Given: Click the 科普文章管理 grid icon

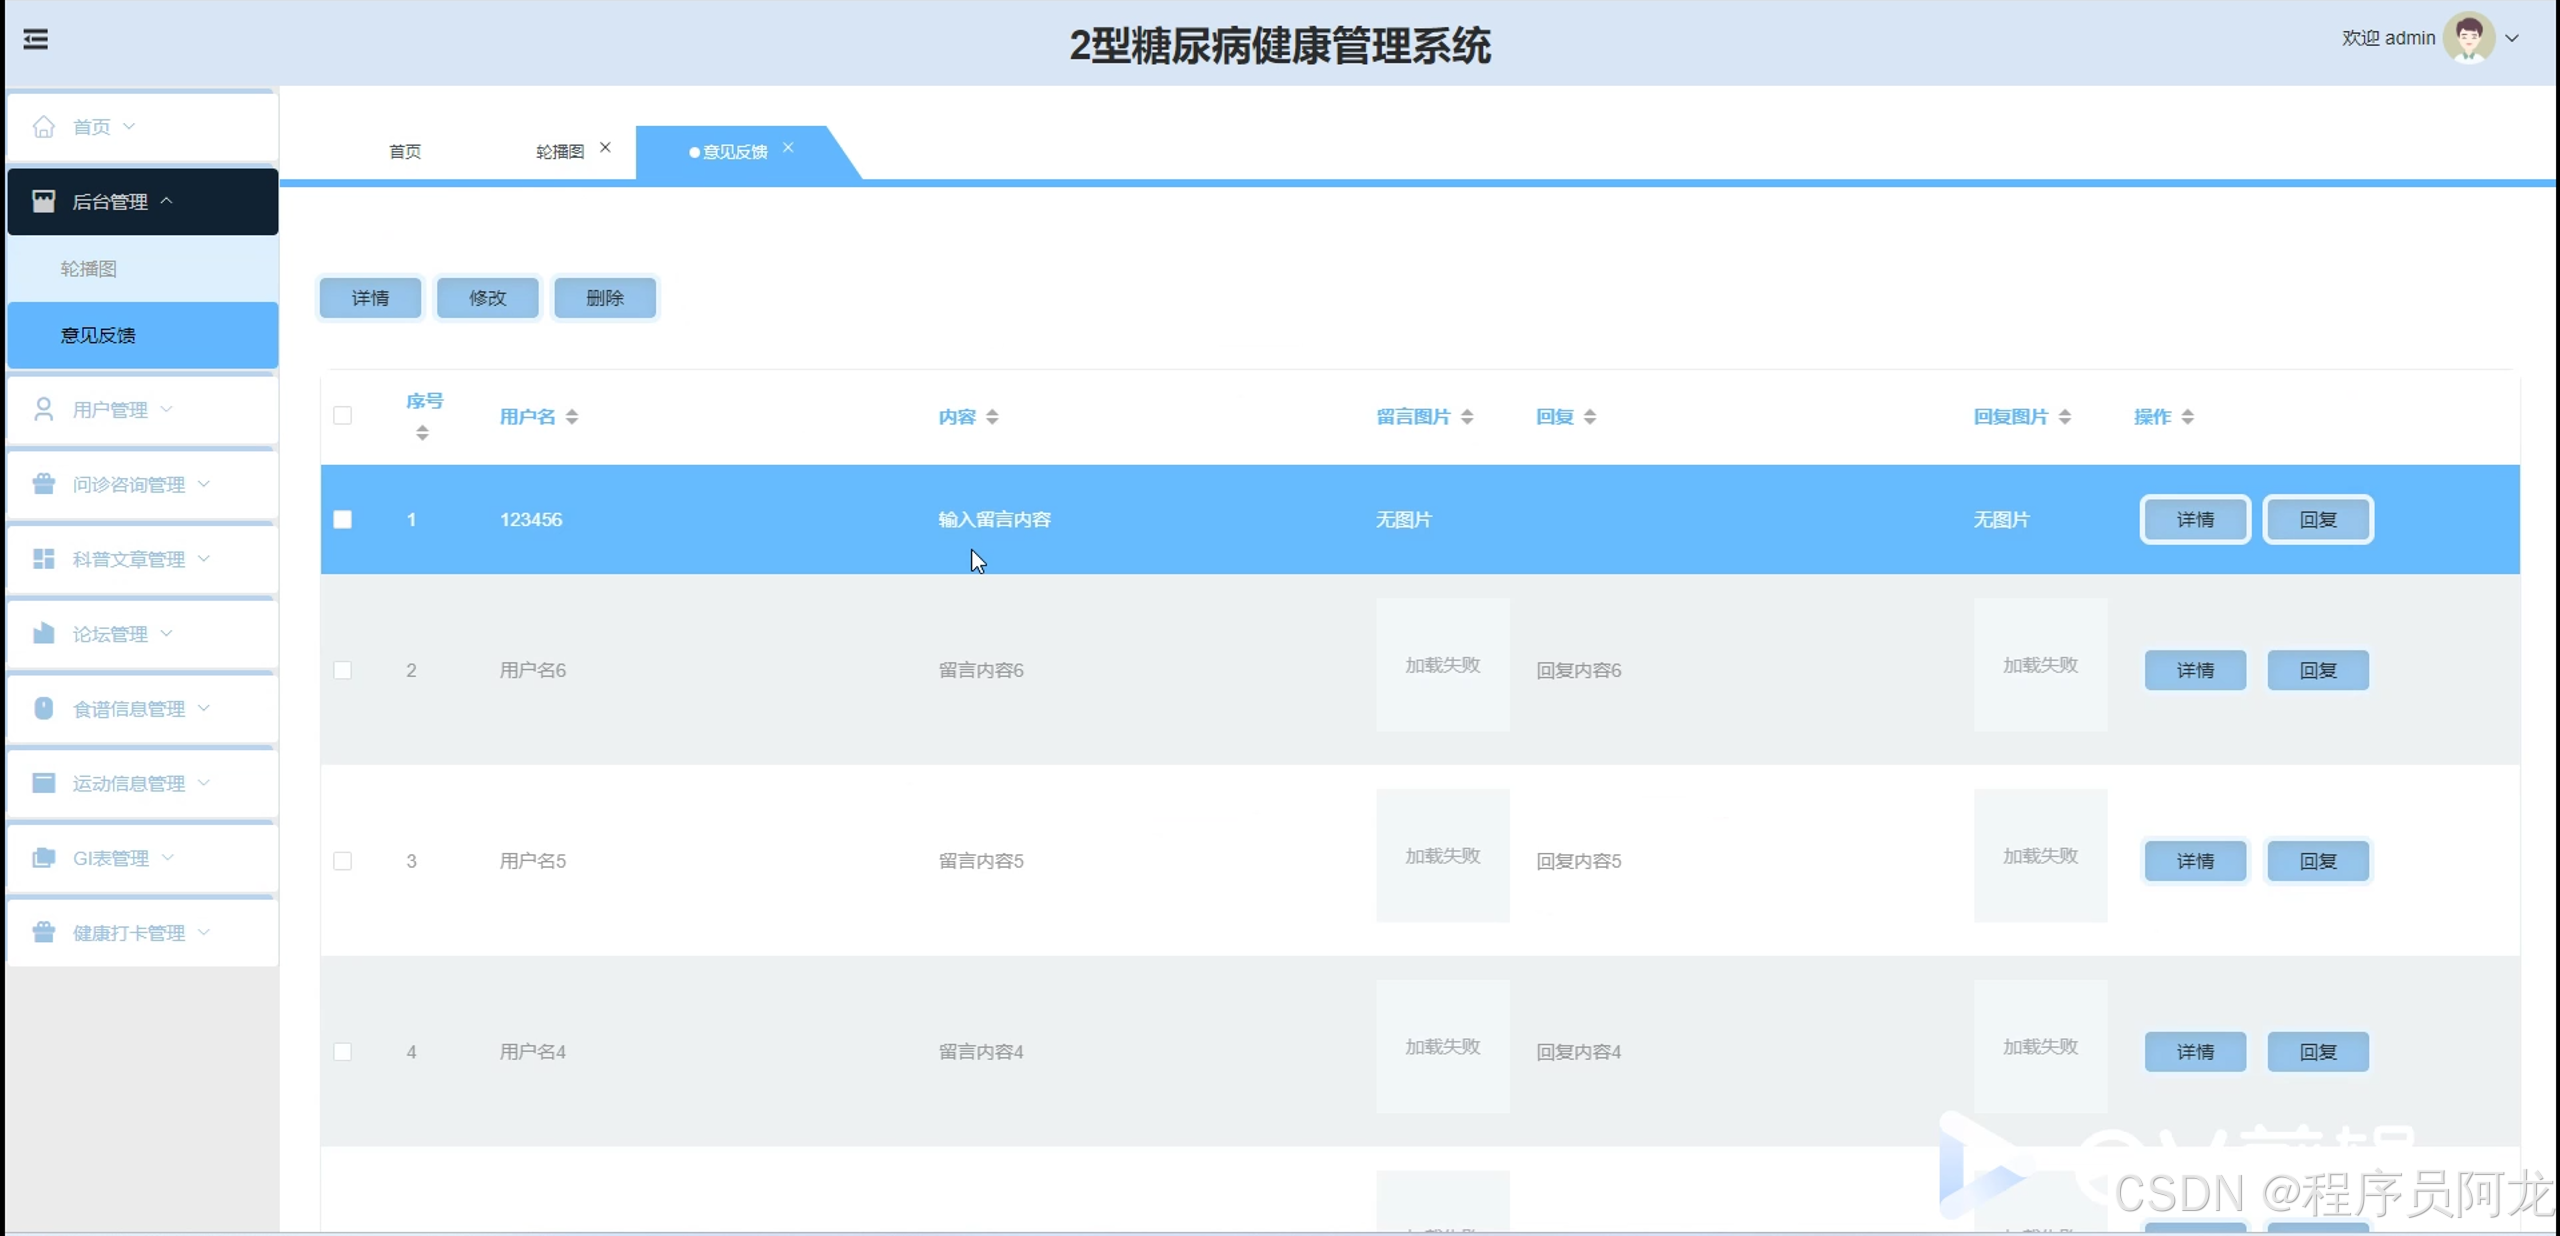Looking at the screenshot, I should pyautogui.click(x=43, y=559).
